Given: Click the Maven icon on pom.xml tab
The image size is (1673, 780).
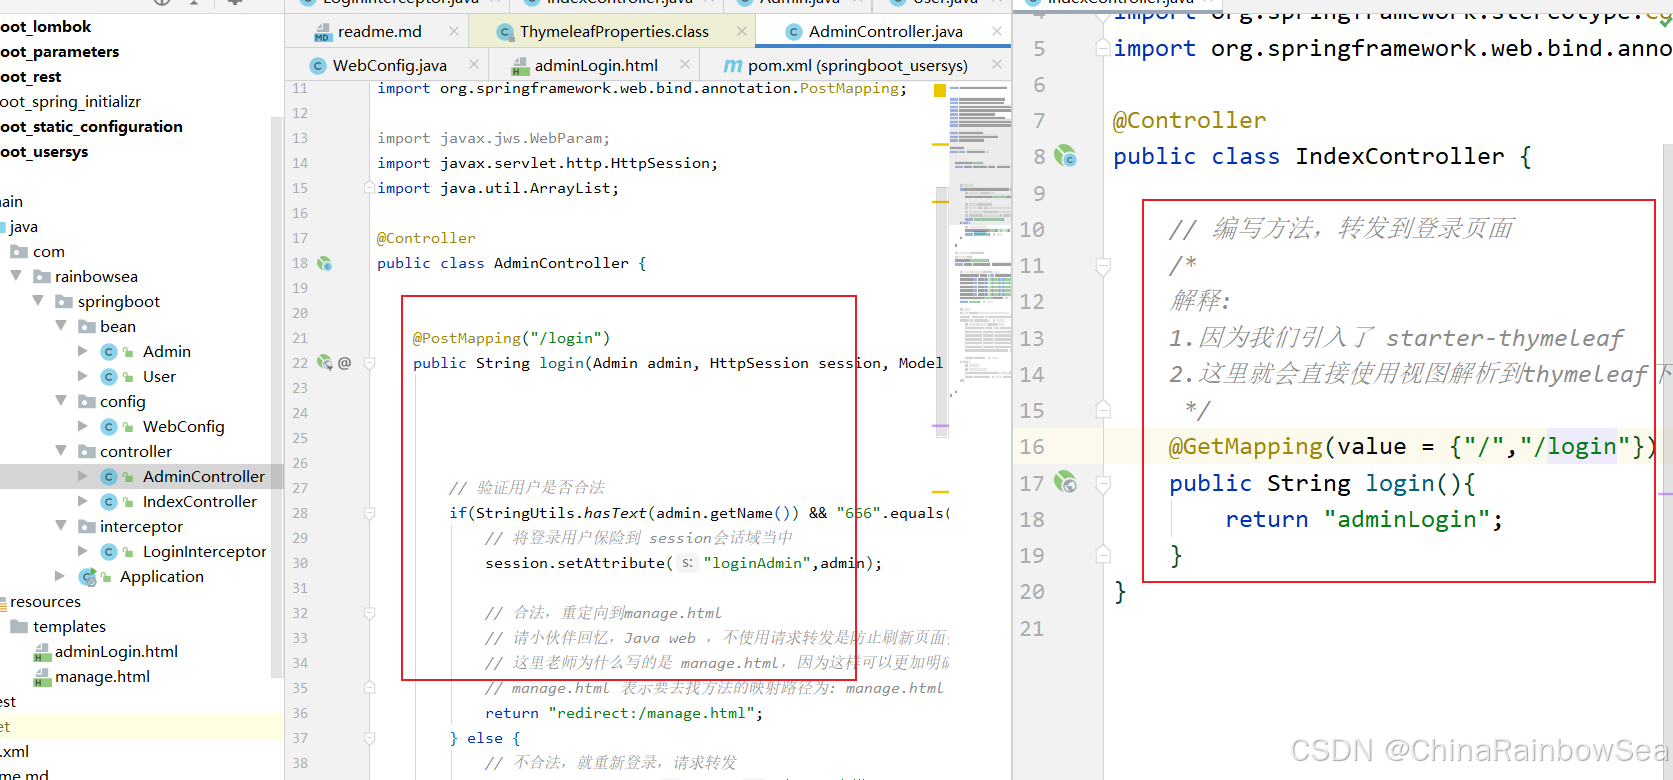Looking at the screenshot, I should coord(733,66).
